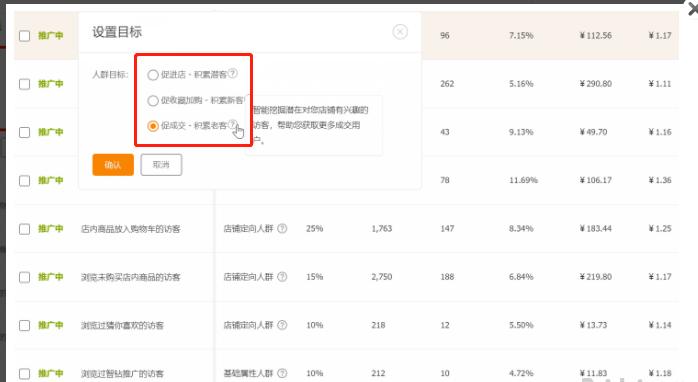The width and height of the screenshot is (698, 382).
Task: Tick checkbox for 浏览未购买店内商品的访客 row
Action: tap(24, 277)
